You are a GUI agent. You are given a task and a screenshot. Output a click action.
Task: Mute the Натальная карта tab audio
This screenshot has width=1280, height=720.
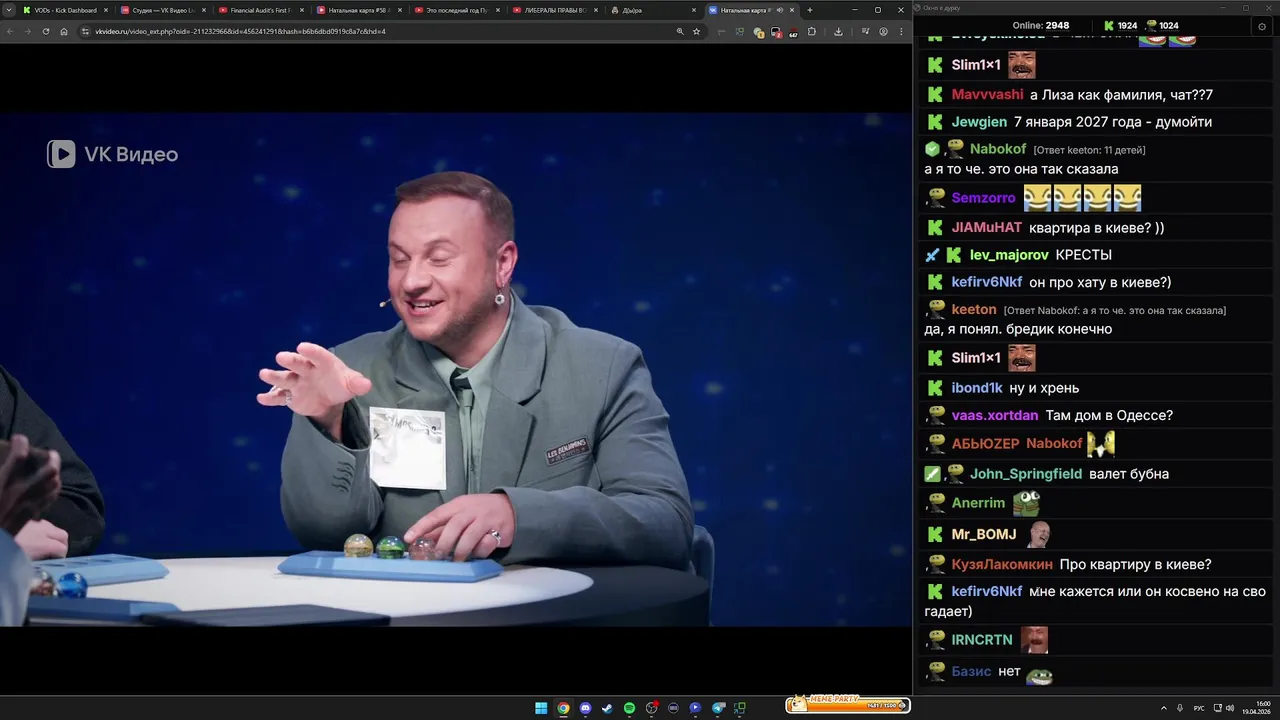point(778,10)
